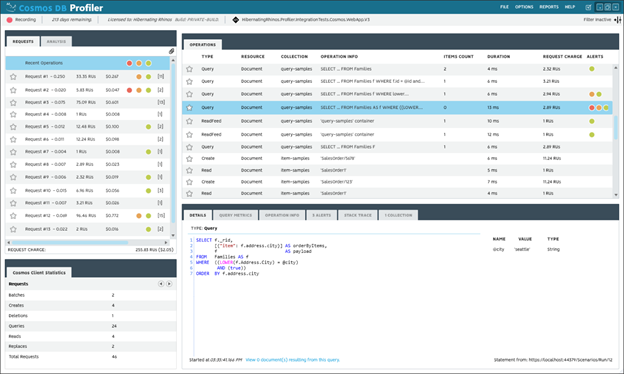Click the edit note icon in the title bar
This screenshot has height=374, width=624.
[588, 7]
